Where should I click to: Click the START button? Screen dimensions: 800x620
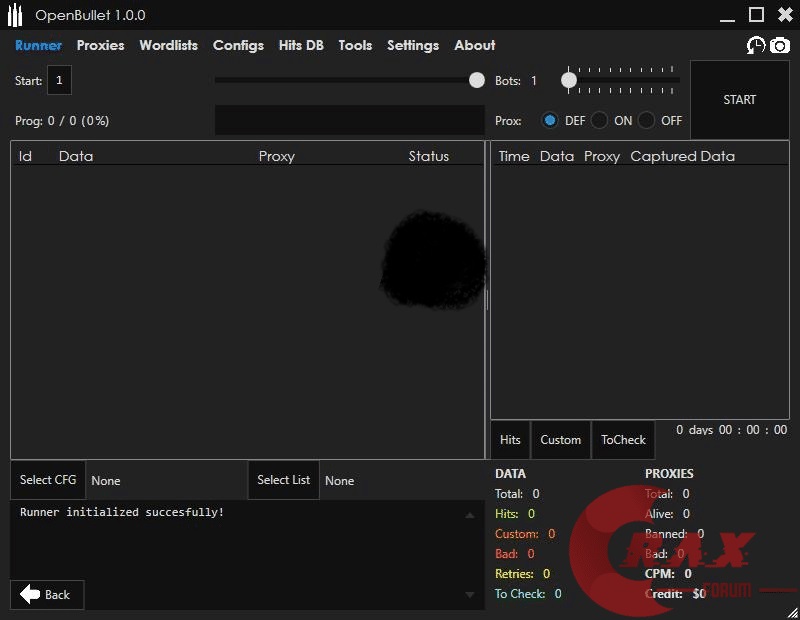[739, 100]
